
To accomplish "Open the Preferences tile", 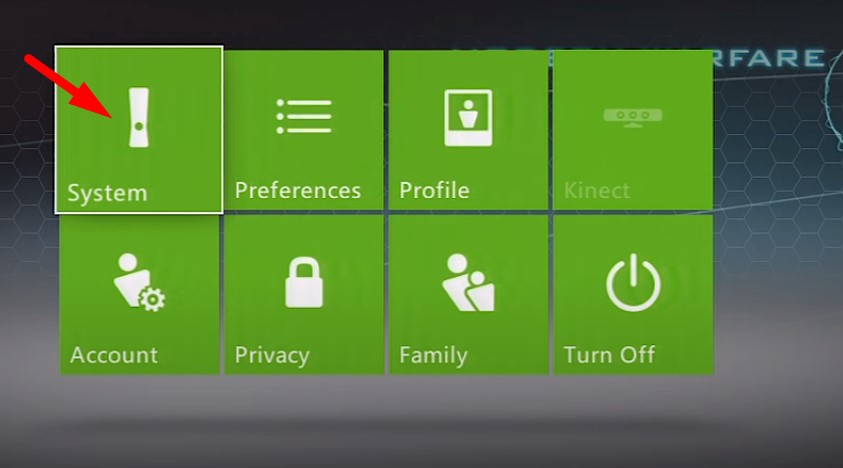I will (304, 130).
